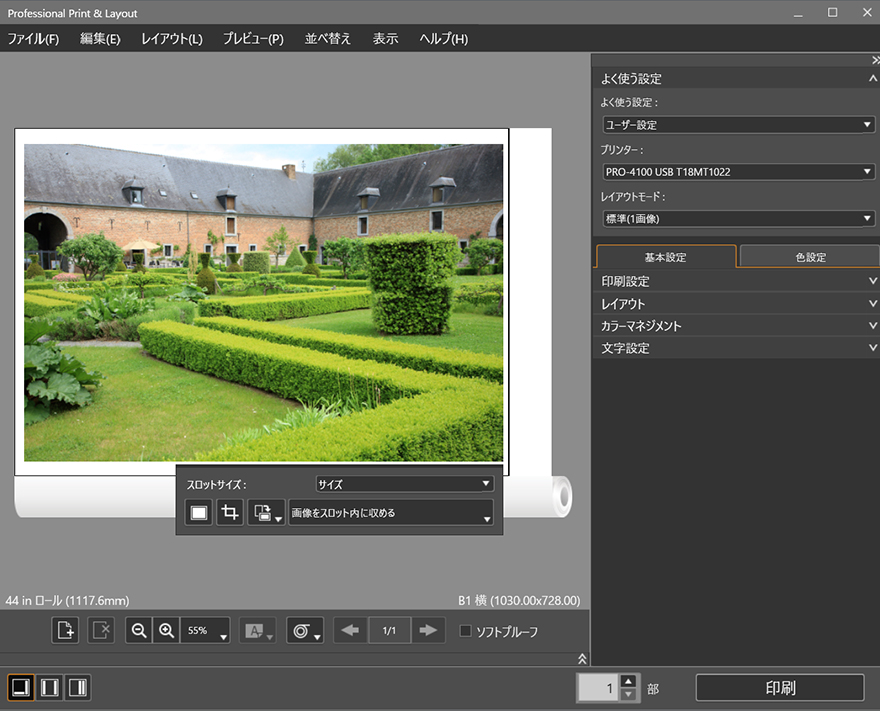
Task: Expand the 印刷設定 section
Action: pos(736,281)
